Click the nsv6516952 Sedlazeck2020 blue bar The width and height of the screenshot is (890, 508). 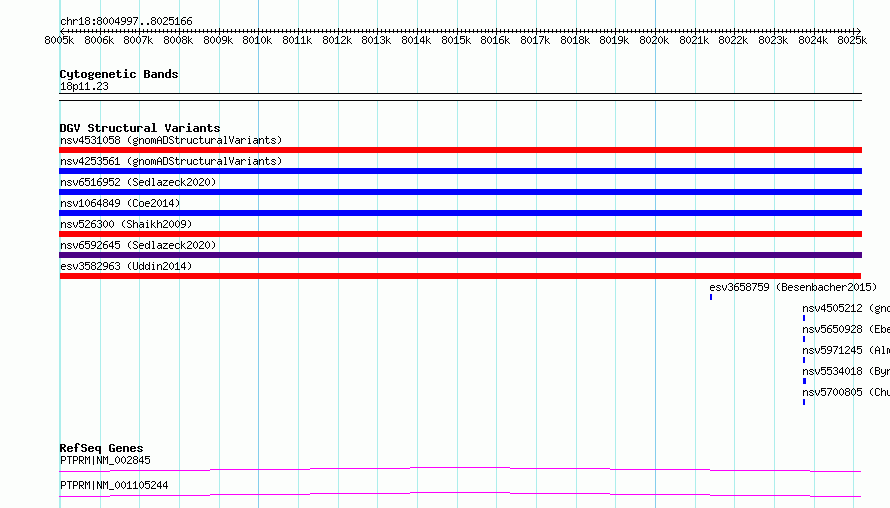coord(460,192)
